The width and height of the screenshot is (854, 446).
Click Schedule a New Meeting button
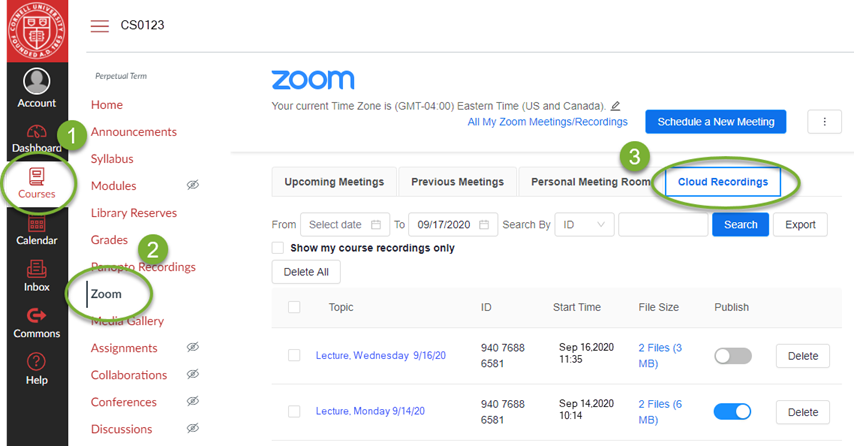(x=716, y=121)
